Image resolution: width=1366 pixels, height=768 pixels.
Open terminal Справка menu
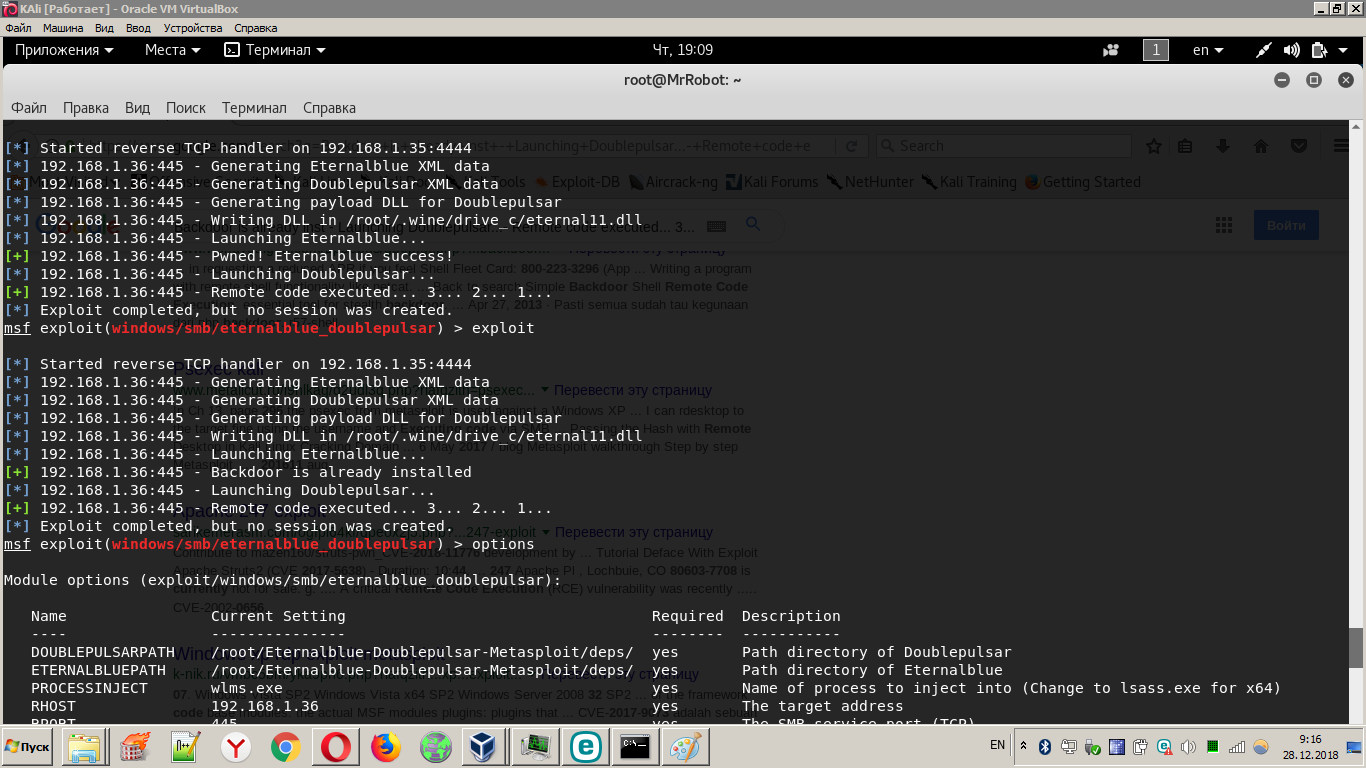coord(329,108)
